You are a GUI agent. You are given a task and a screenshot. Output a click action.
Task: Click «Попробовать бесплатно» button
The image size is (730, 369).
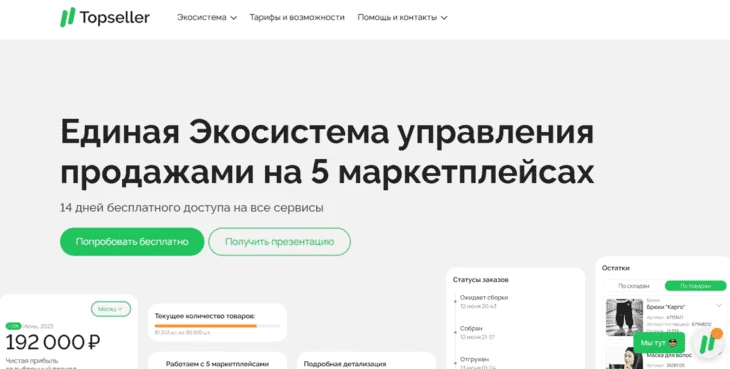tap(132, 242)
